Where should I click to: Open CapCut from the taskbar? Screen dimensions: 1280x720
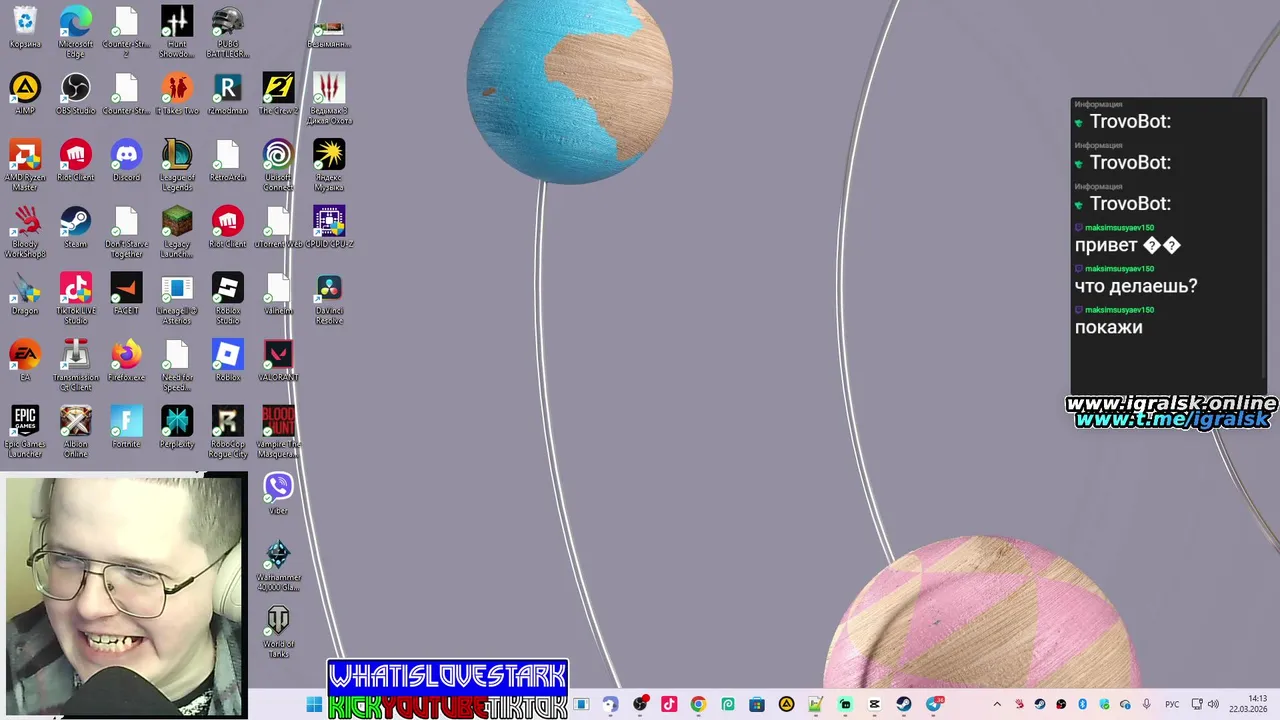tap(874, 705)
